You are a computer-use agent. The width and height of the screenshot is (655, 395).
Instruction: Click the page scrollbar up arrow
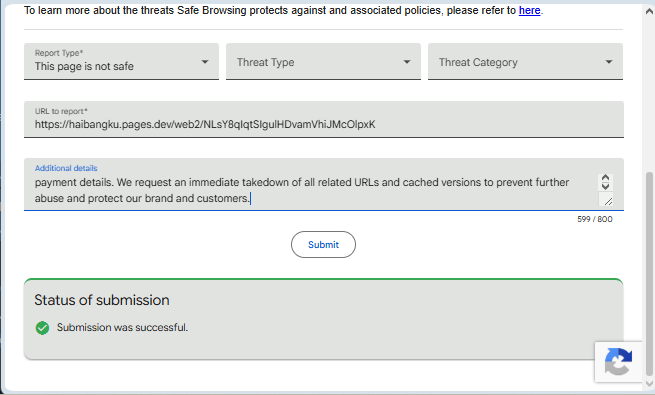(649, 11)
